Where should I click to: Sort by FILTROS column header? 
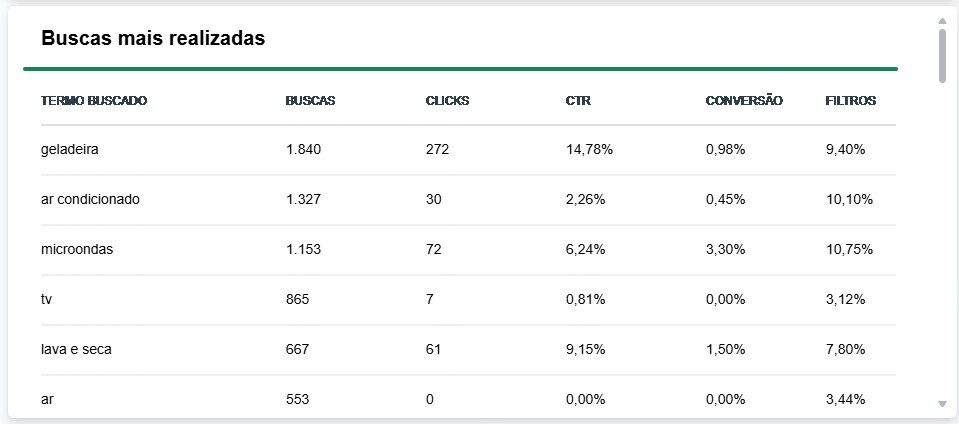coord(850,101)
